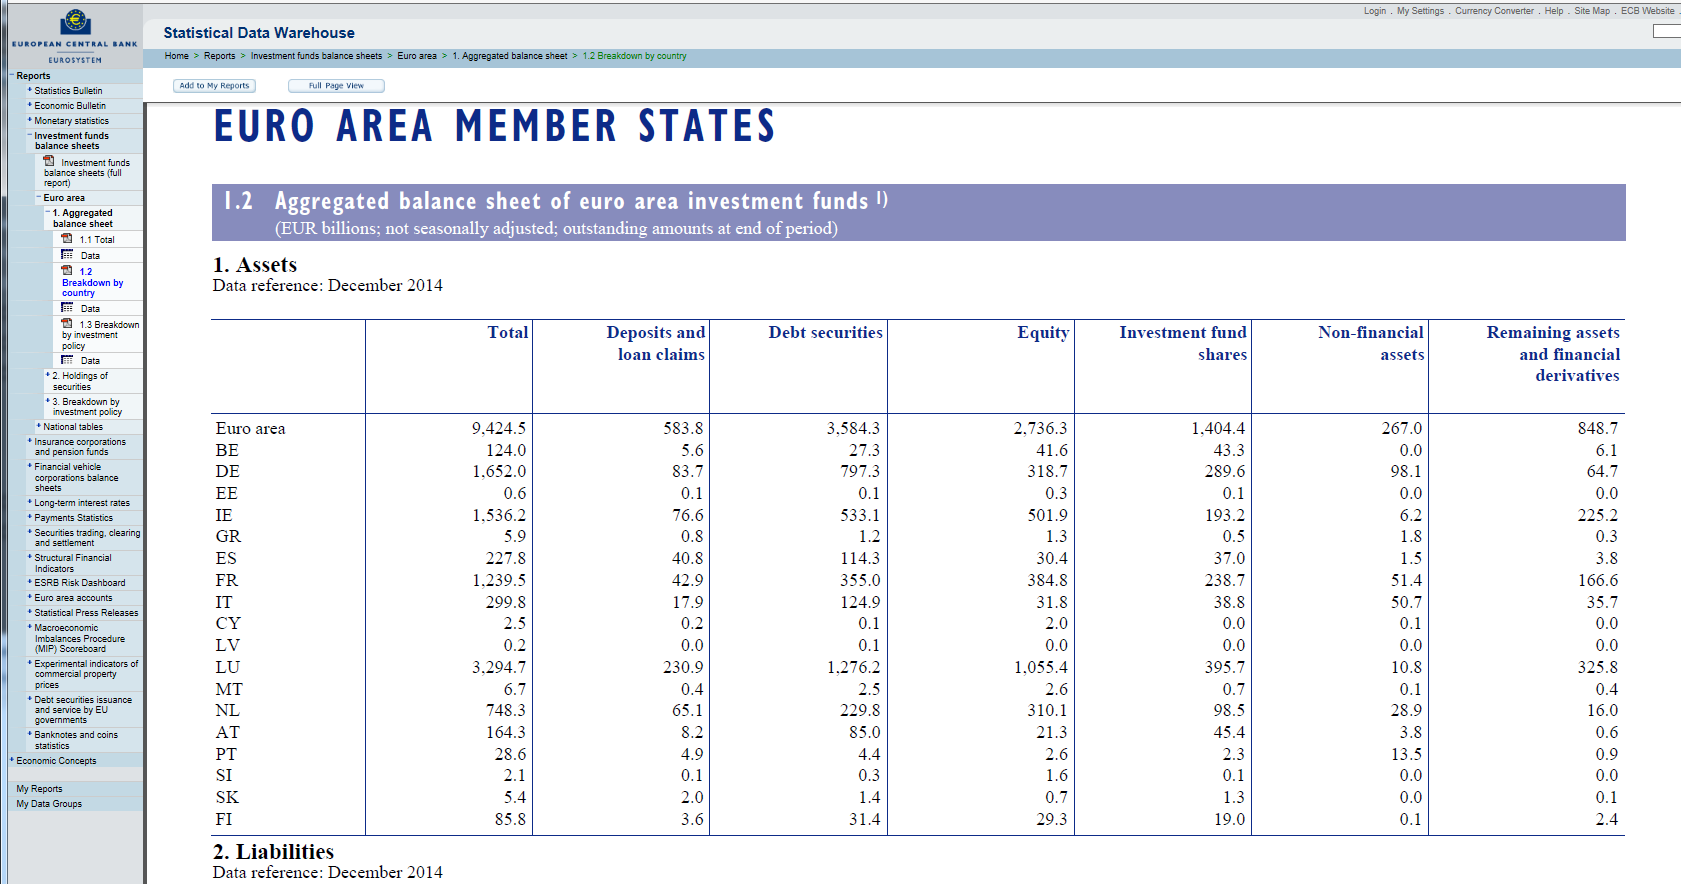The image size is (1681, 884).
Task: Expand Monetary statistics in the tree
Action: click(x=30, y=121)
